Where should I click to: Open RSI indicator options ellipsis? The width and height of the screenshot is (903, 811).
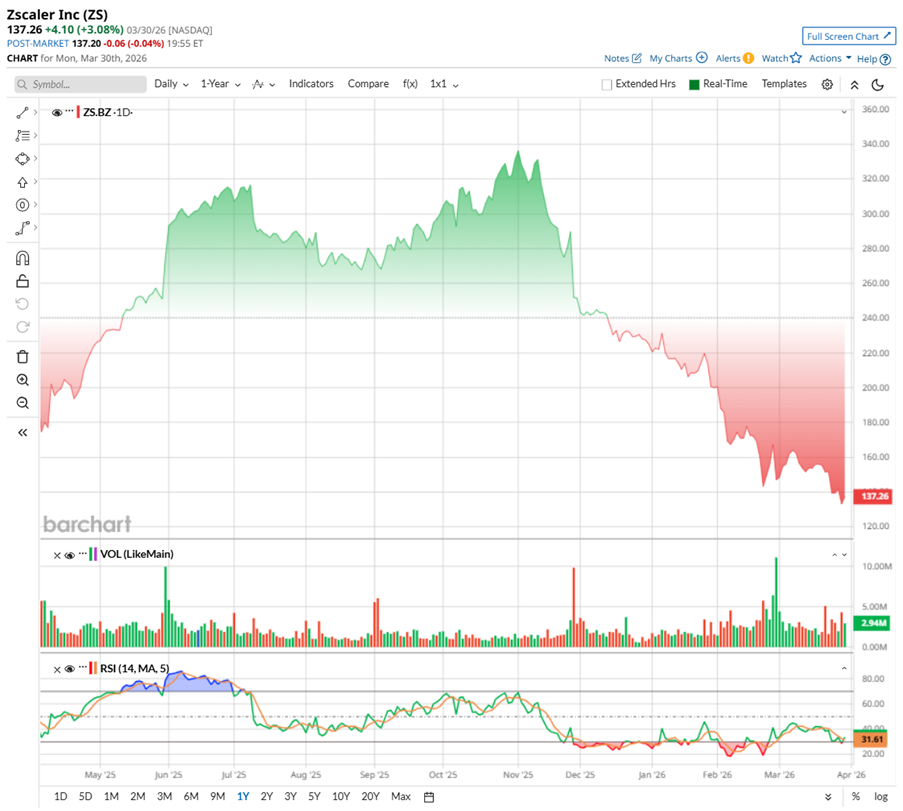82,666
